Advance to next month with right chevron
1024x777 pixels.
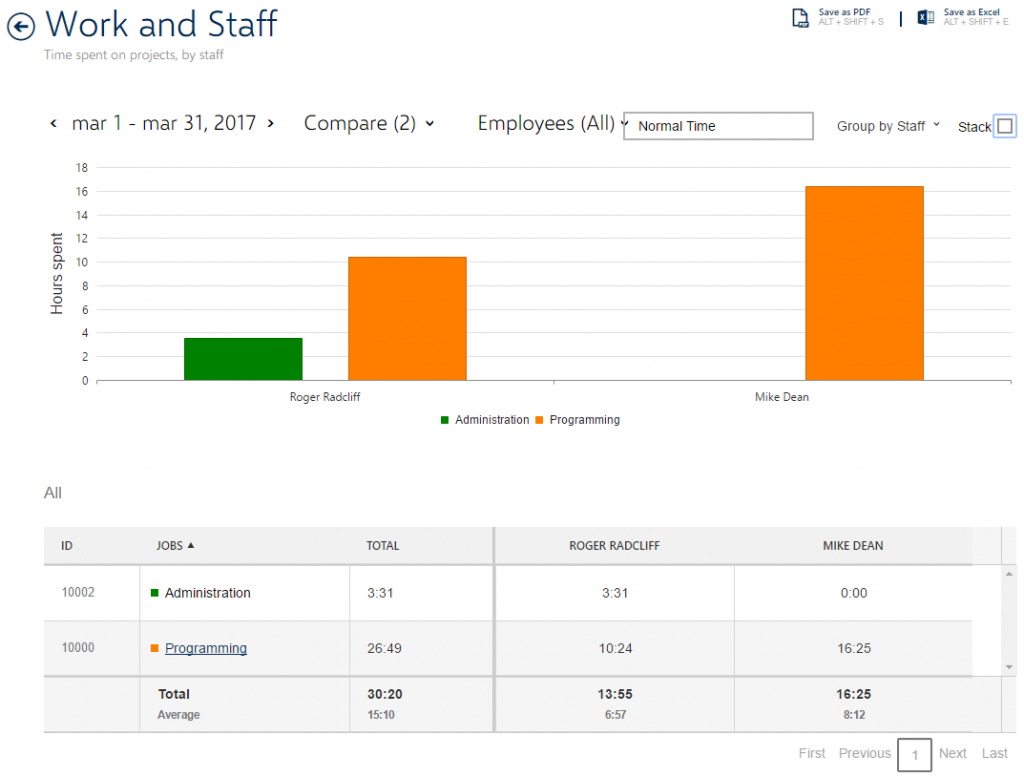click(x=270, y=123)
